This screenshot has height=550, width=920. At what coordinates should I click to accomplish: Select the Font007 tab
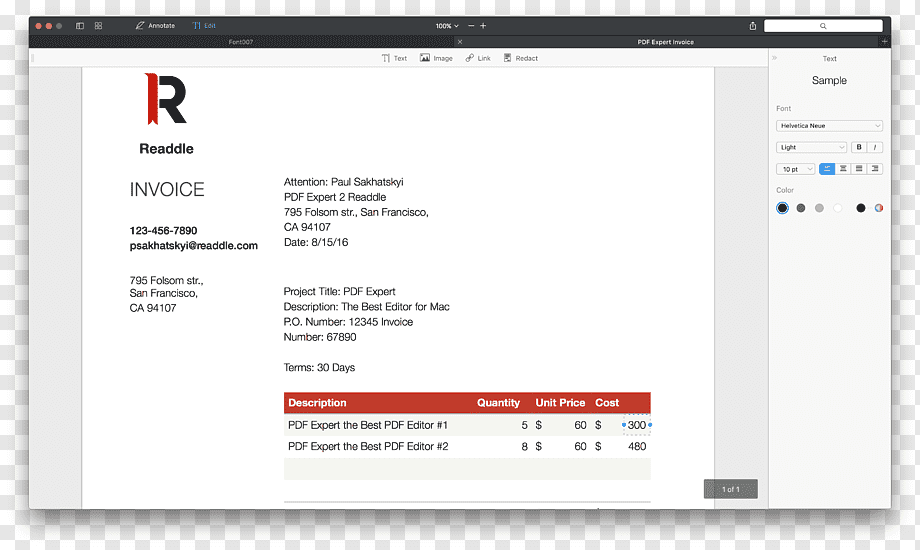241,42
